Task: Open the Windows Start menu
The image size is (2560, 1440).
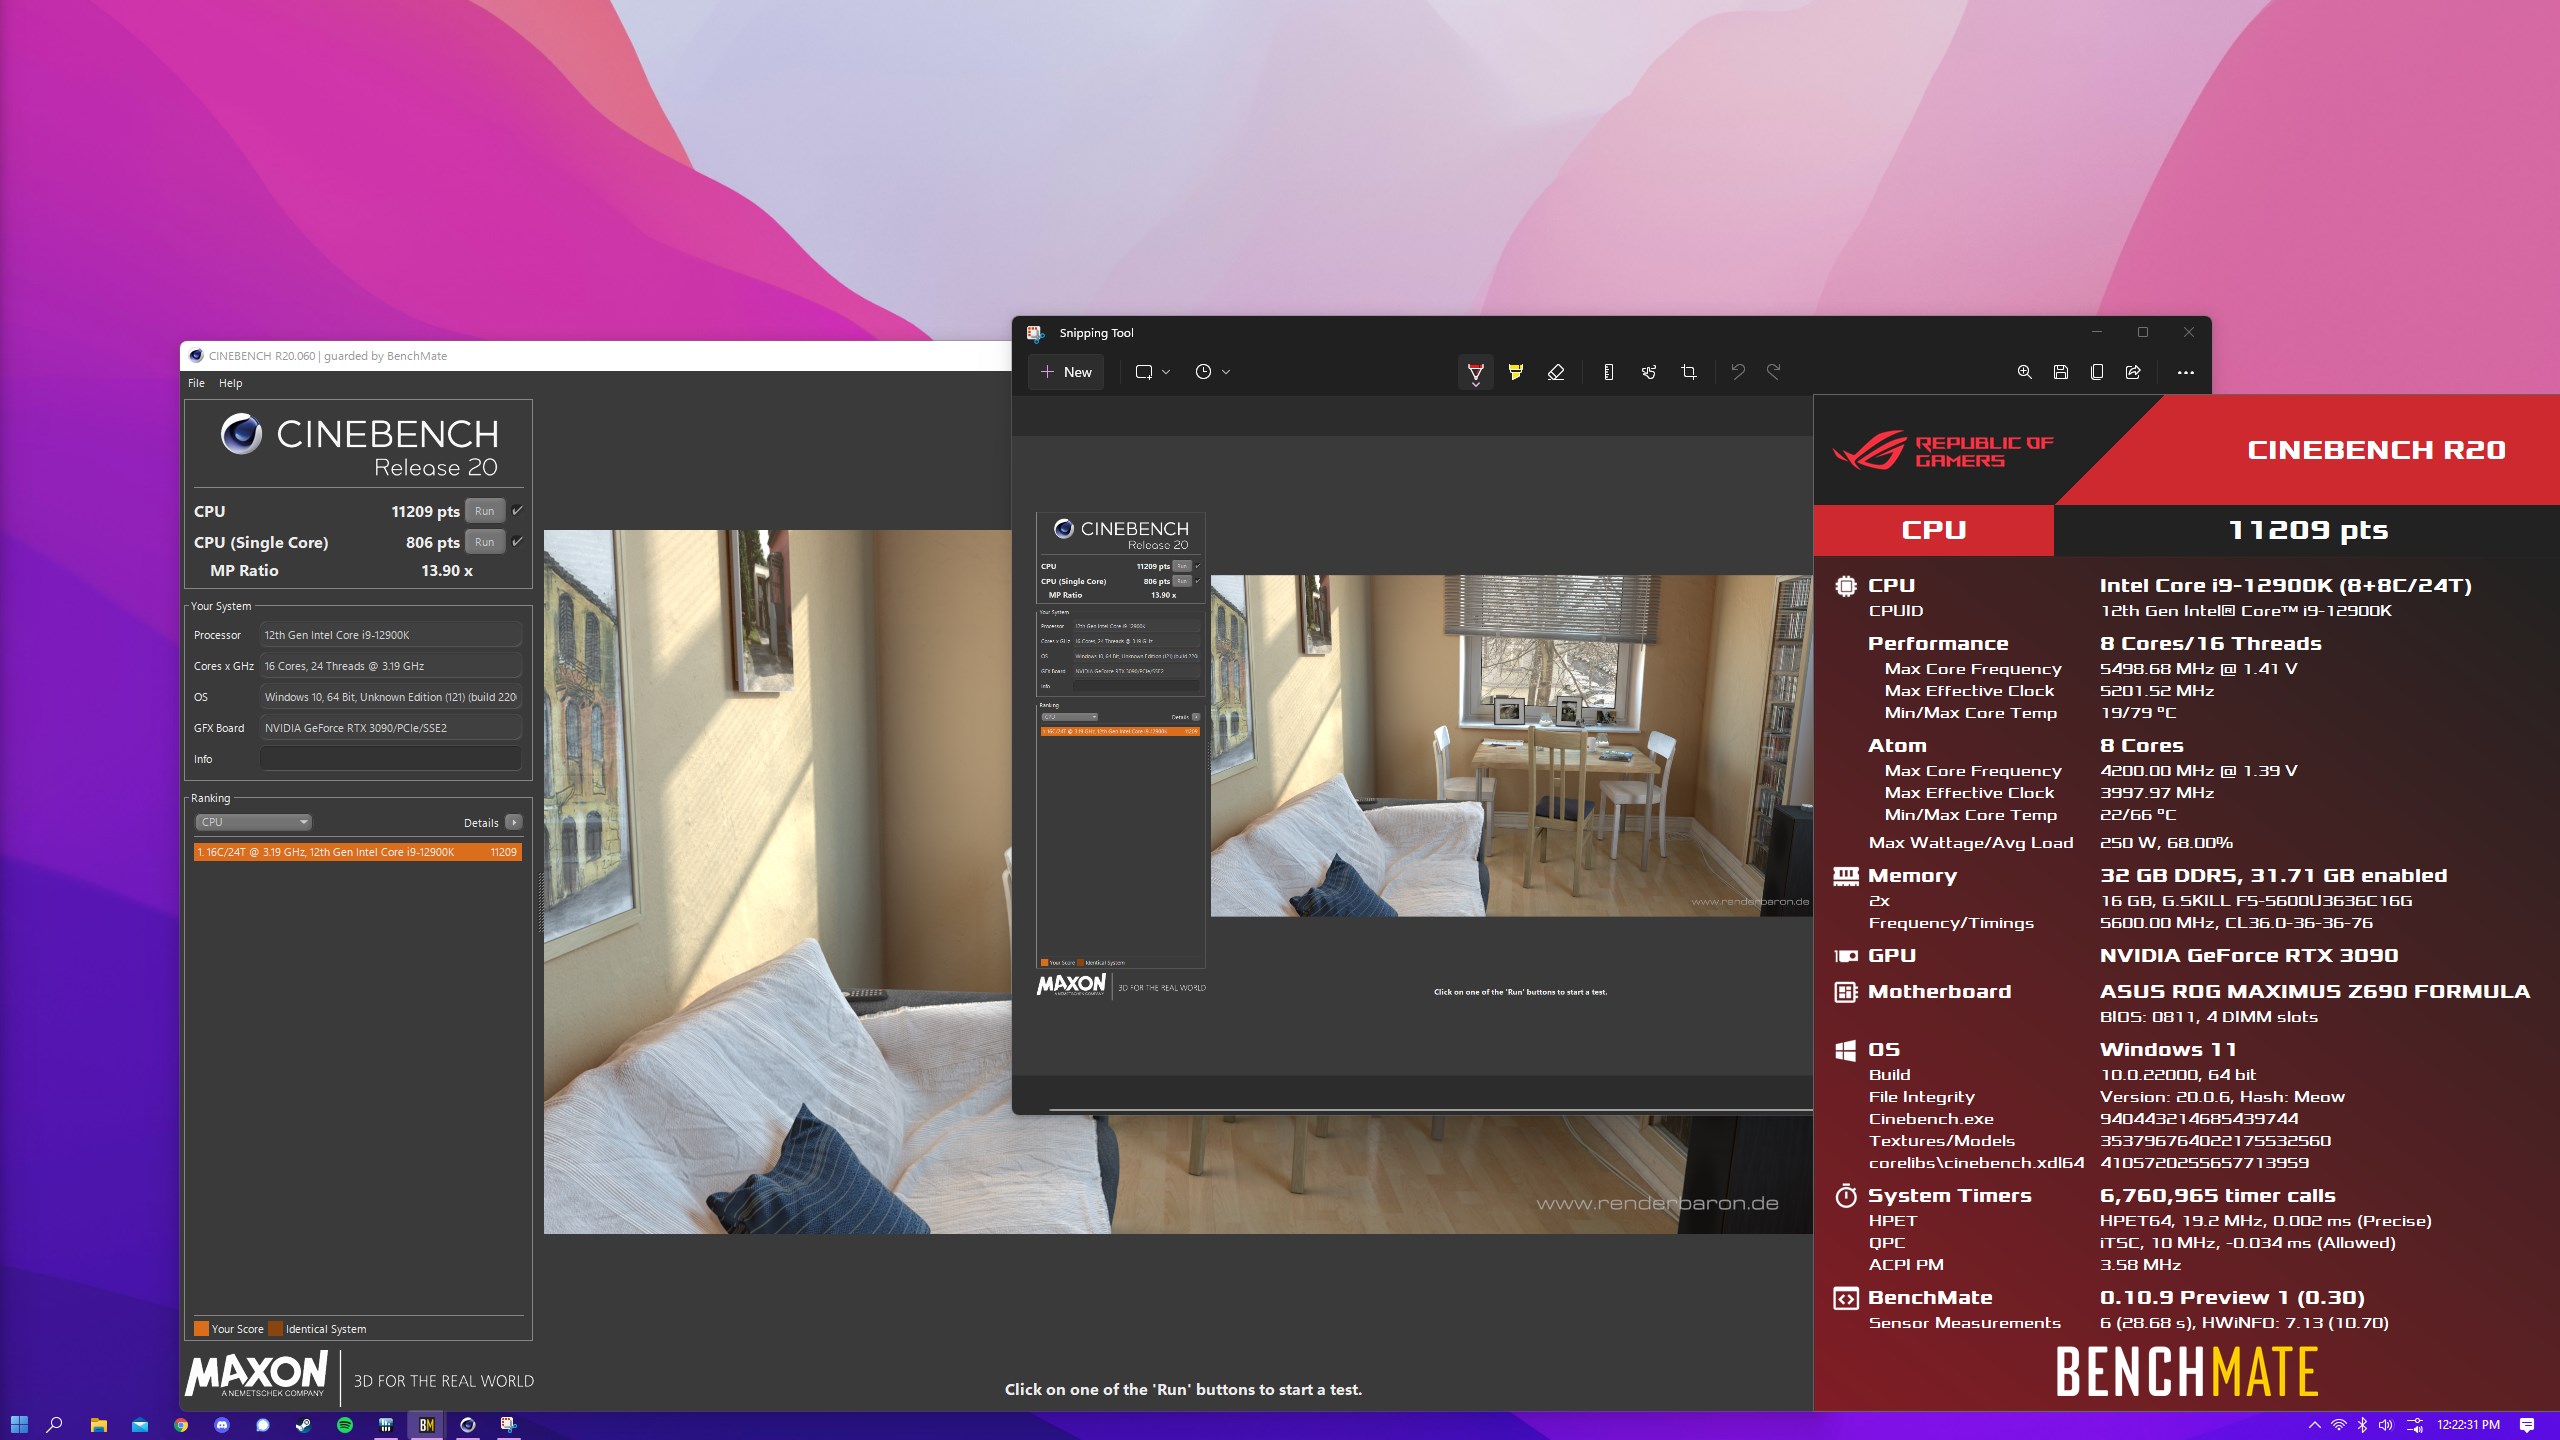Action: 19,1424
